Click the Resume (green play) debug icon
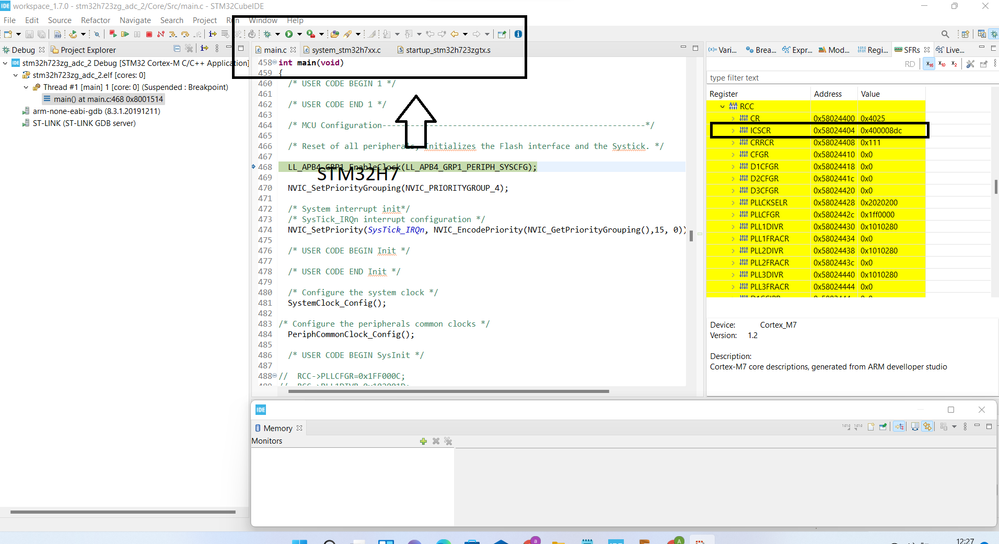Image resolution: width=999 pixels, height=544 pixels. click(125, 34)
